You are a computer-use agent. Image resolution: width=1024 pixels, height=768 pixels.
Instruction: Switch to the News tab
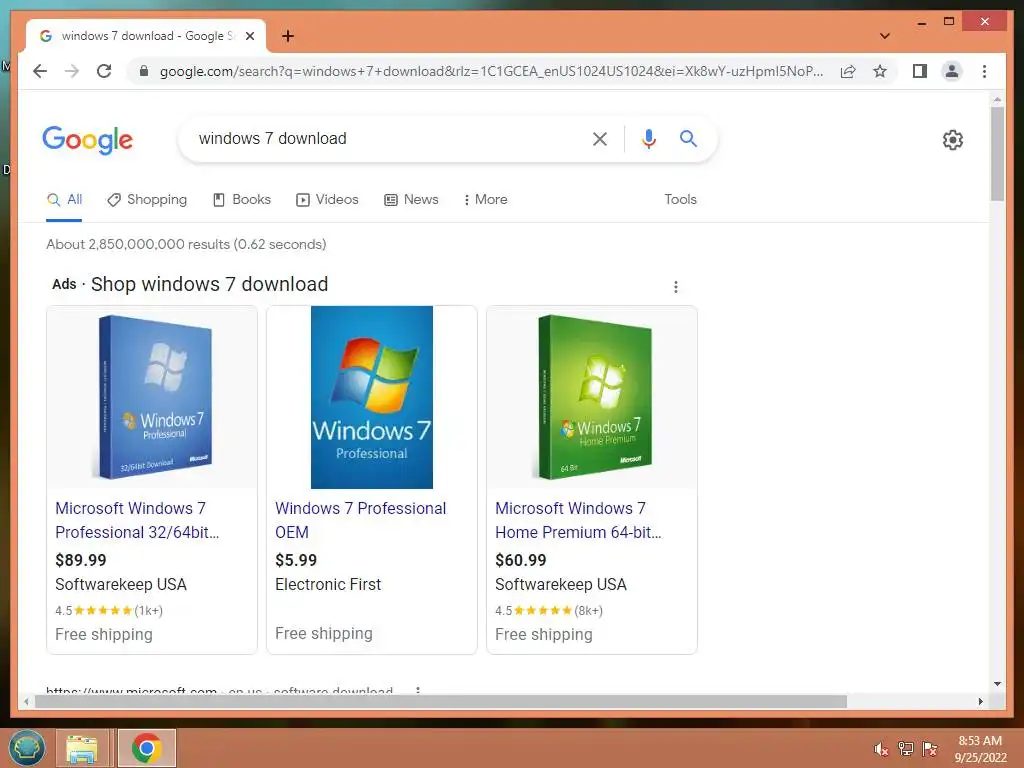click(411, 200)
